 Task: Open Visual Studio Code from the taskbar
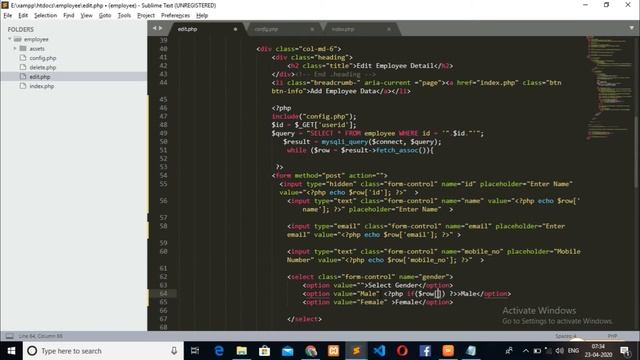tap(379, 351)
